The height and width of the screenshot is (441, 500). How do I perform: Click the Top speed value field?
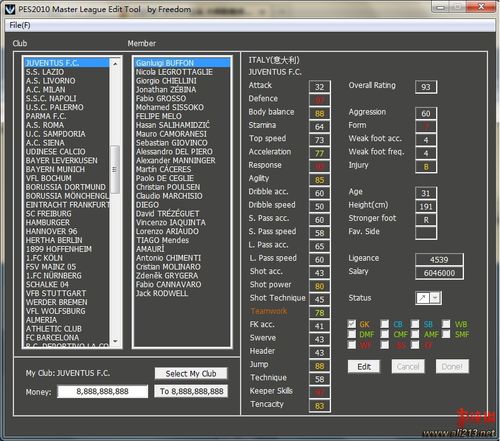tap(320, 140)
